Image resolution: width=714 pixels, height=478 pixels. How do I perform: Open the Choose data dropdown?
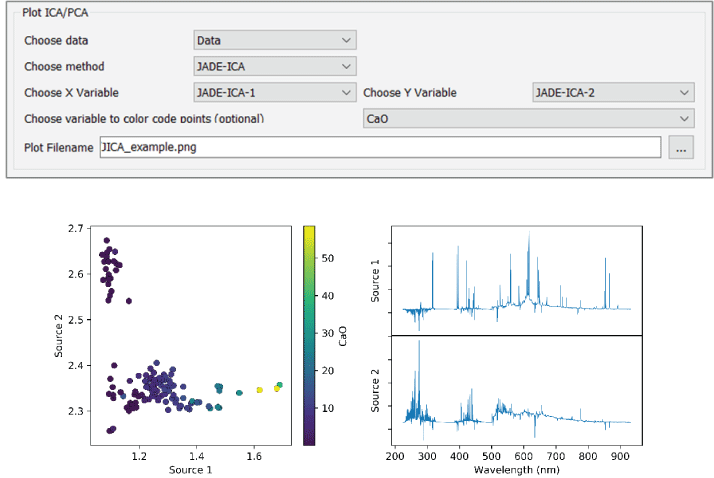274,40
